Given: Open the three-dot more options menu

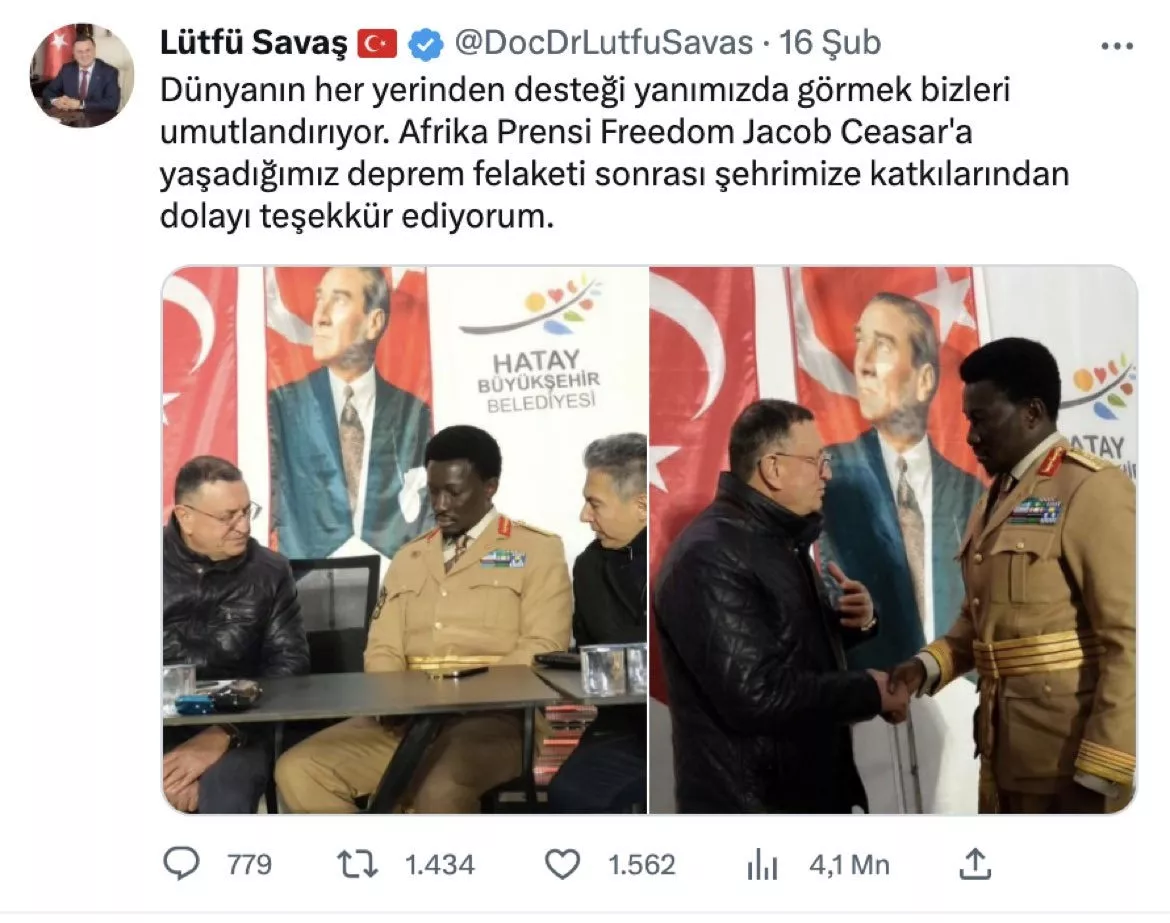Looking at the screenshot, I should pyautogui.click(x=1117, y=46).
